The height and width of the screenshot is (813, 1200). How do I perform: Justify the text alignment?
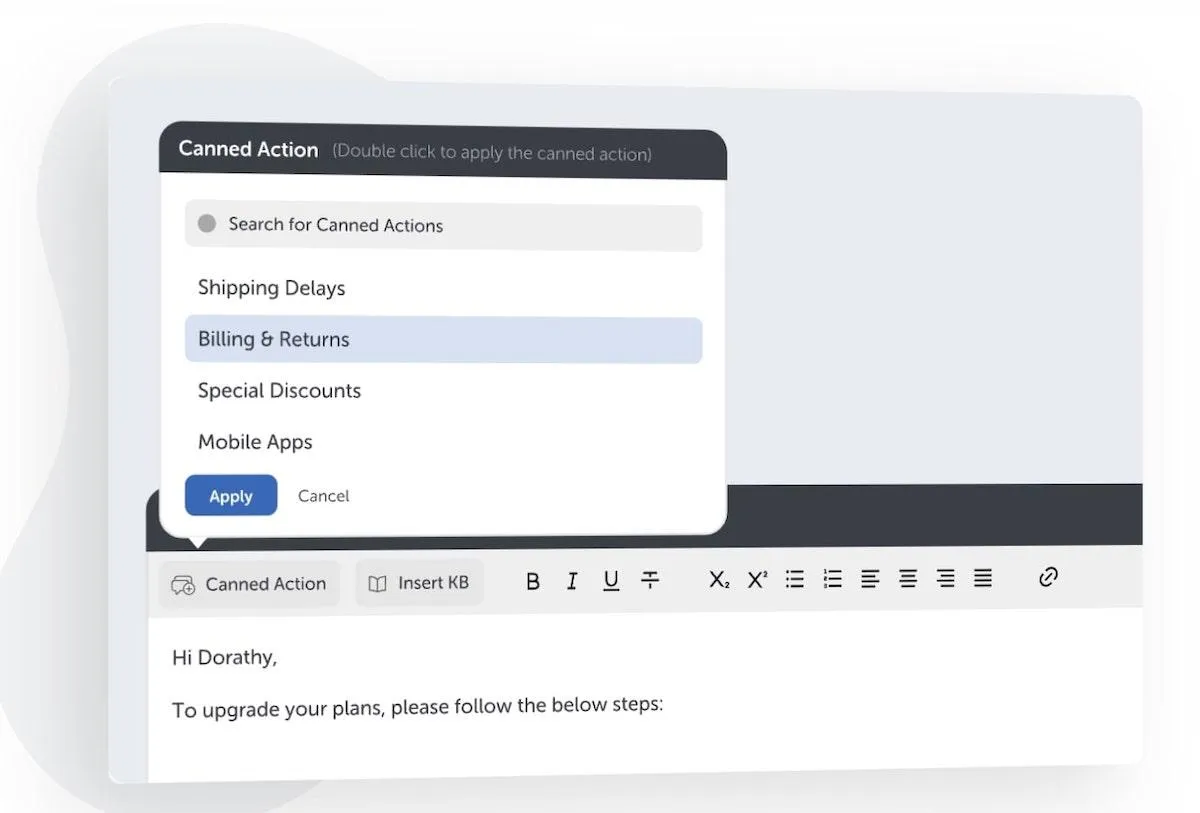(x=983, y=578)
